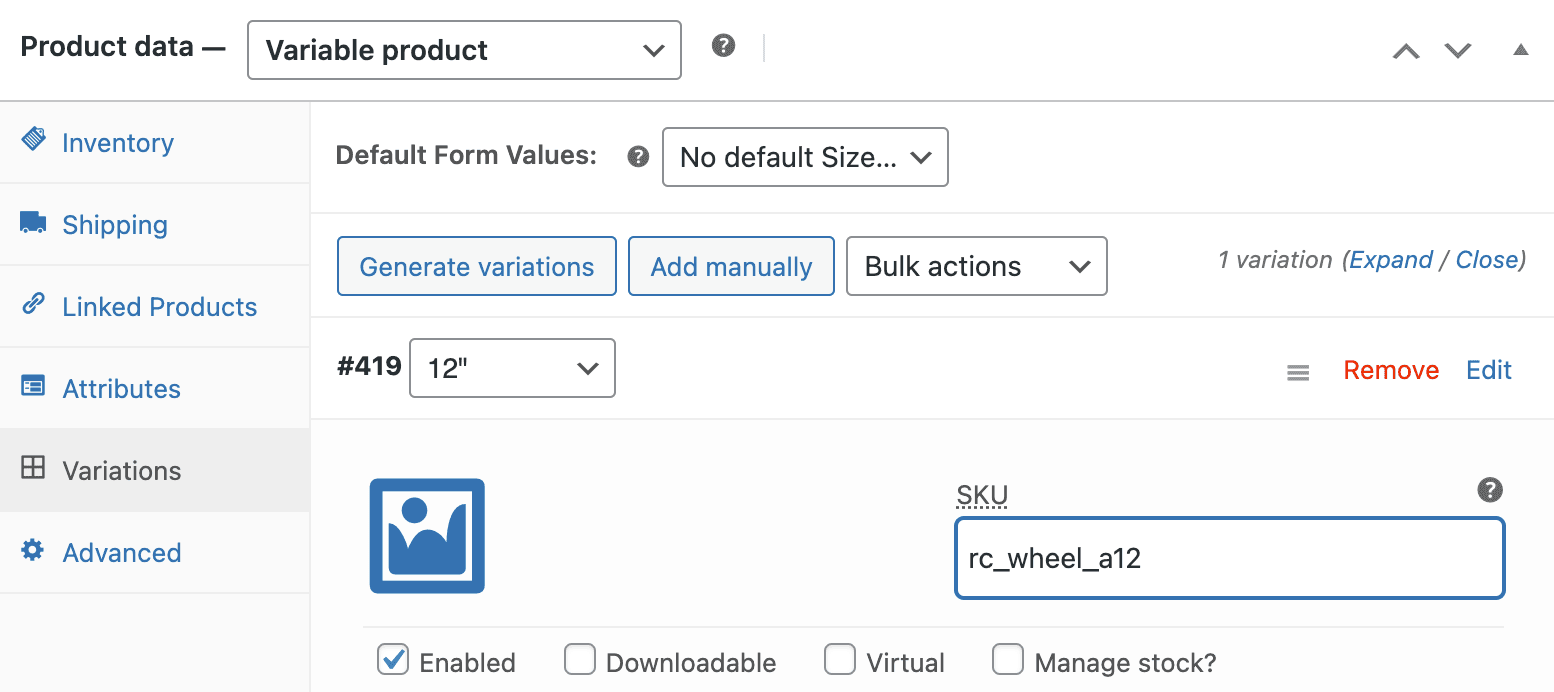
Task: Click the Linked Products chain icon
Action: click(x=34, y=306)
